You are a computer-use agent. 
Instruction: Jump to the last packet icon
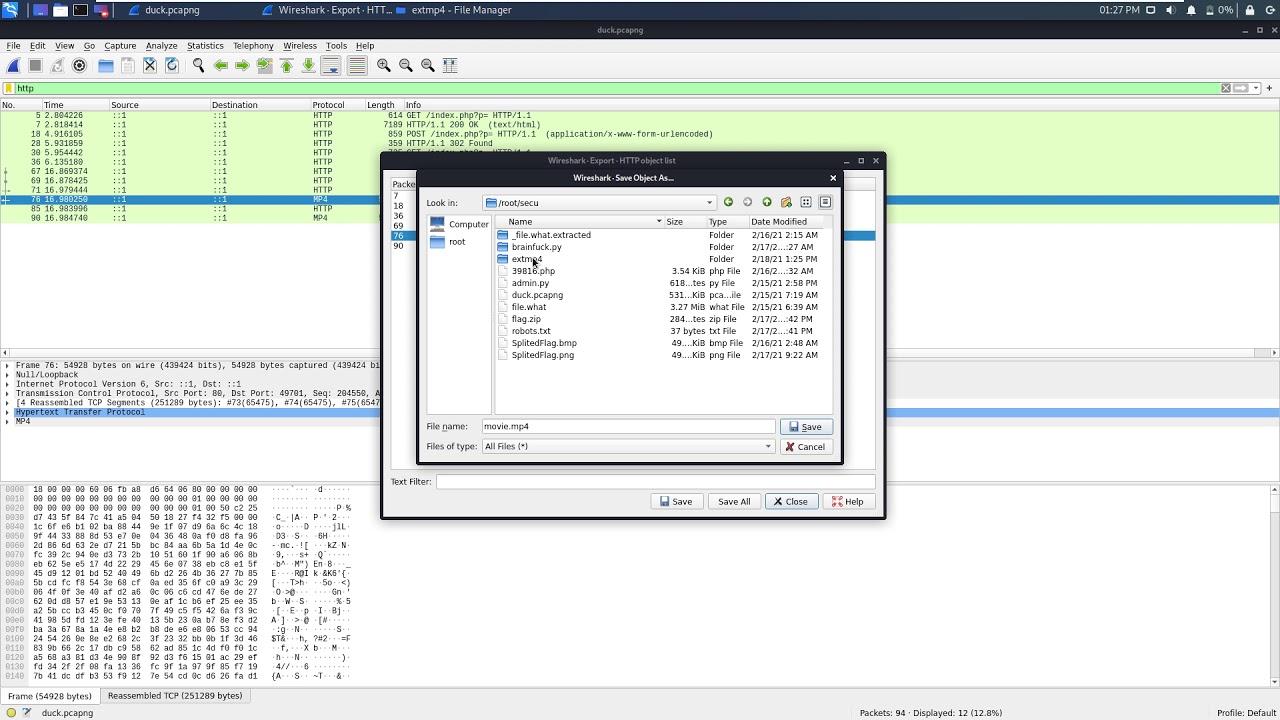(x=308, y=66)
